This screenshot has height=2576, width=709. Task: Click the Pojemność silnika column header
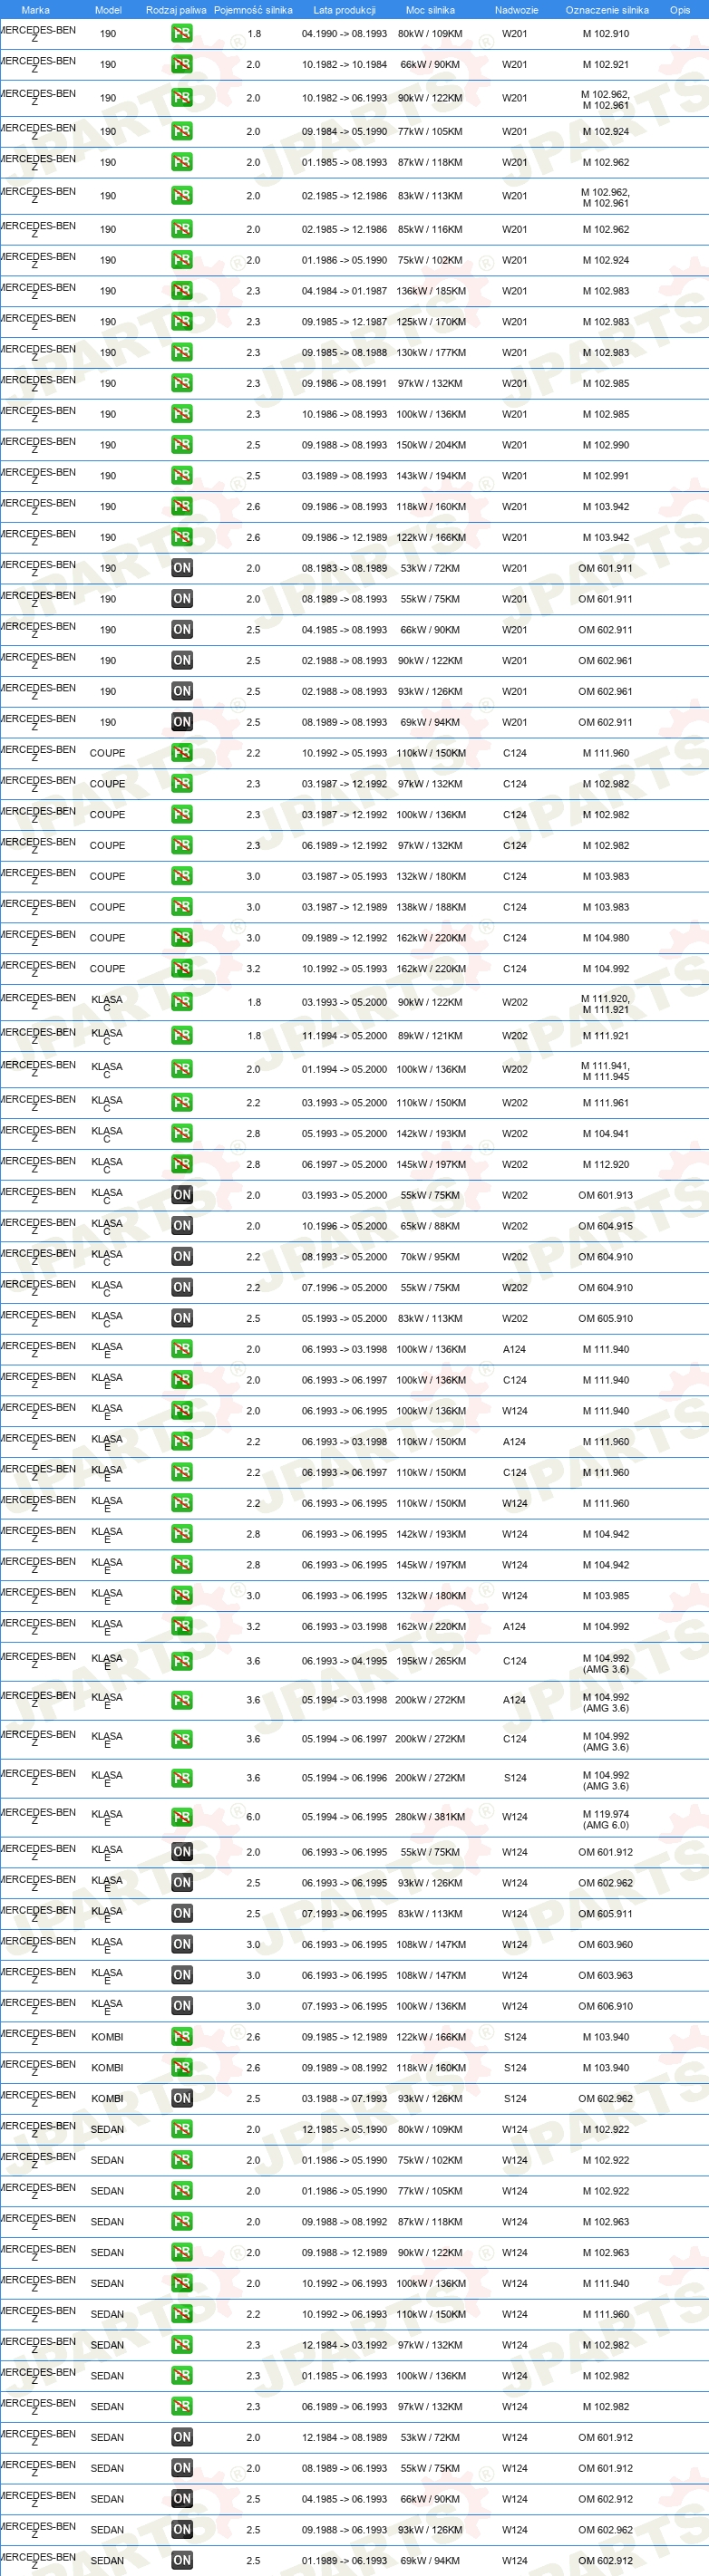[253, 10]
